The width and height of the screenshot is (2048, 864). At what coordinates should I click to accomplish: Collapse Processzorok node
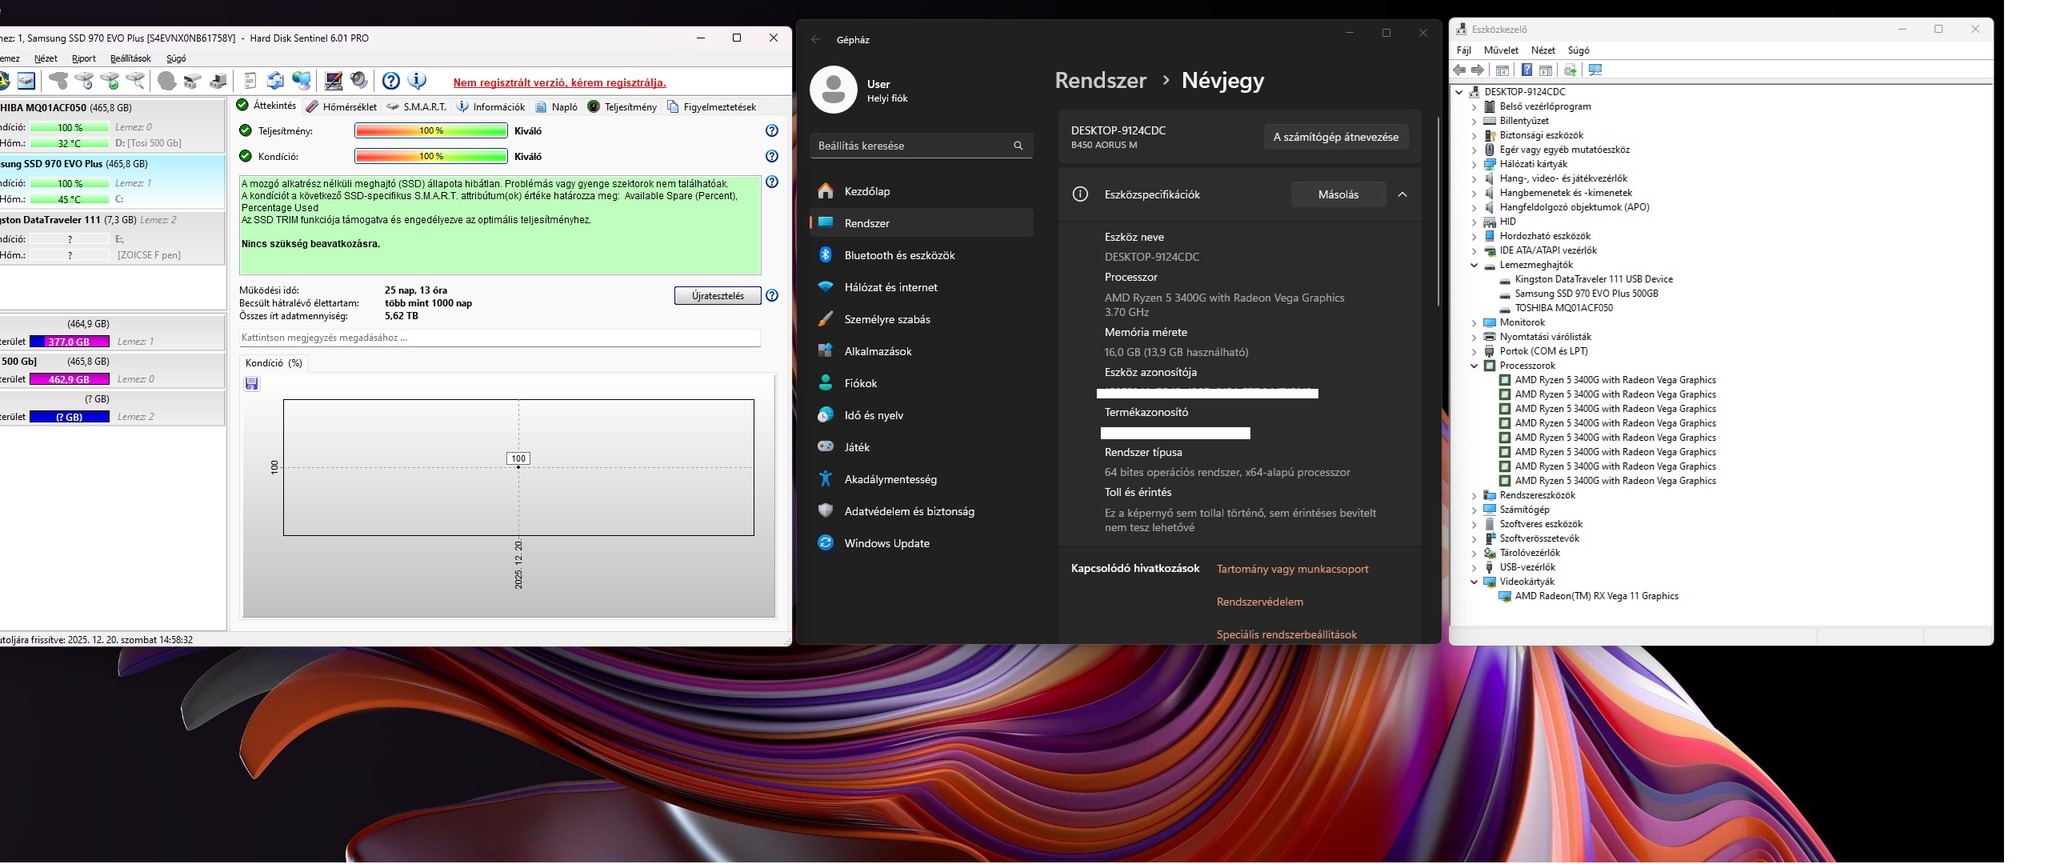click(1474, 366)
